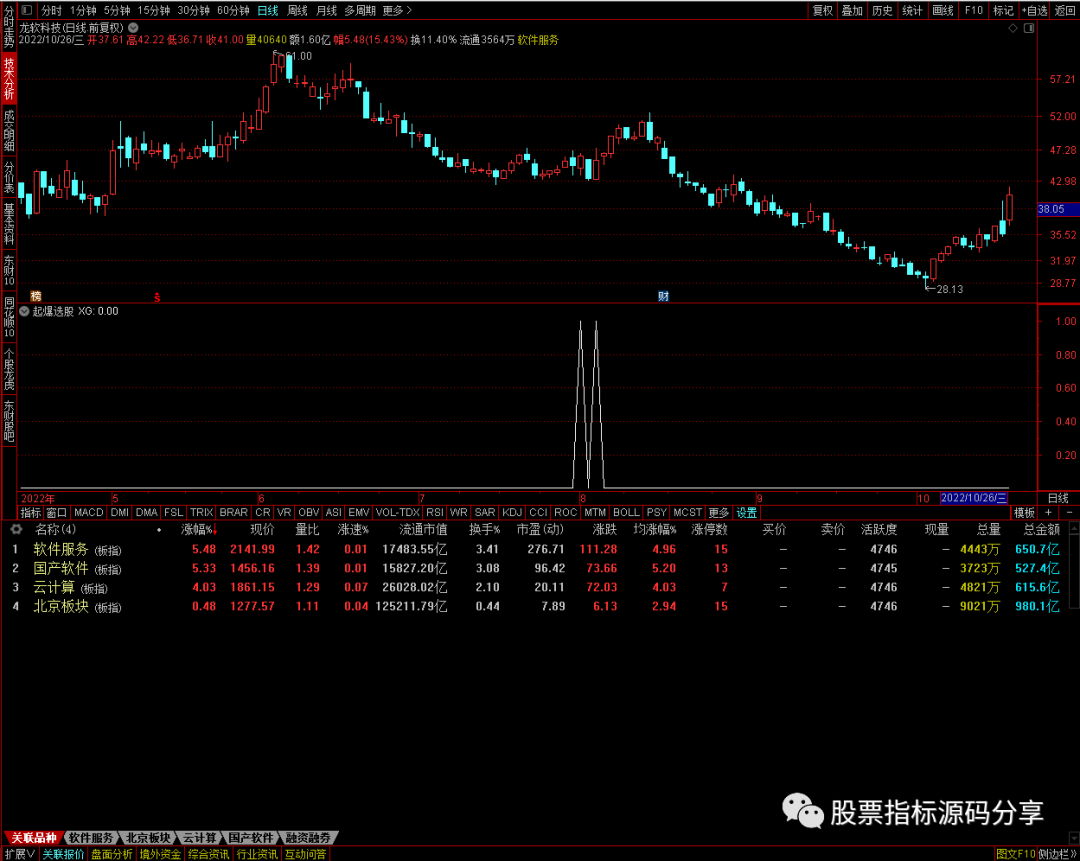Screen dimensions: 1080x861
Task: Open the 同花顺10 sidebar panel
Action: point(9,317)
